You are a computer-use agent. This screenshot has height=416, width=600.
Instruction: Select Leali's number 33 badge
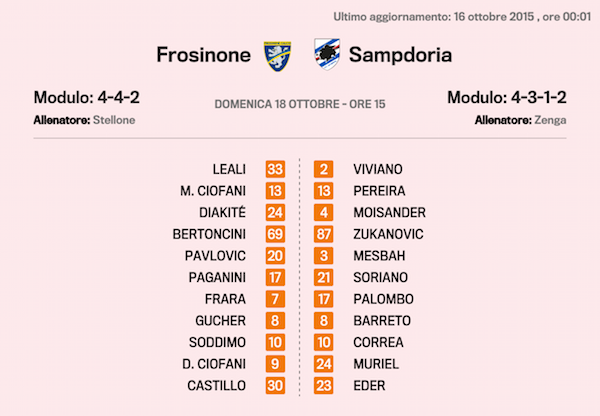point(276,169)
